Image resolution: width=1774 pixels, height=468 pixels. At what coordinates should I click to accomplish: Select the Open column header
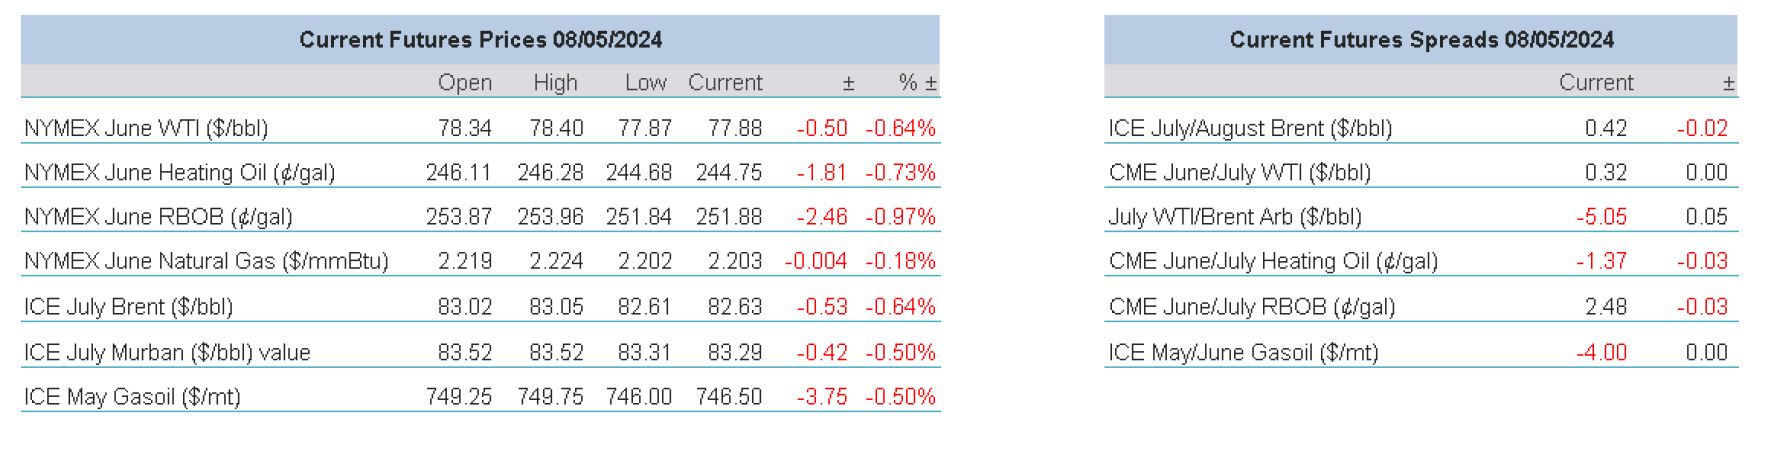pyautogui.click(x=465, y=83)
